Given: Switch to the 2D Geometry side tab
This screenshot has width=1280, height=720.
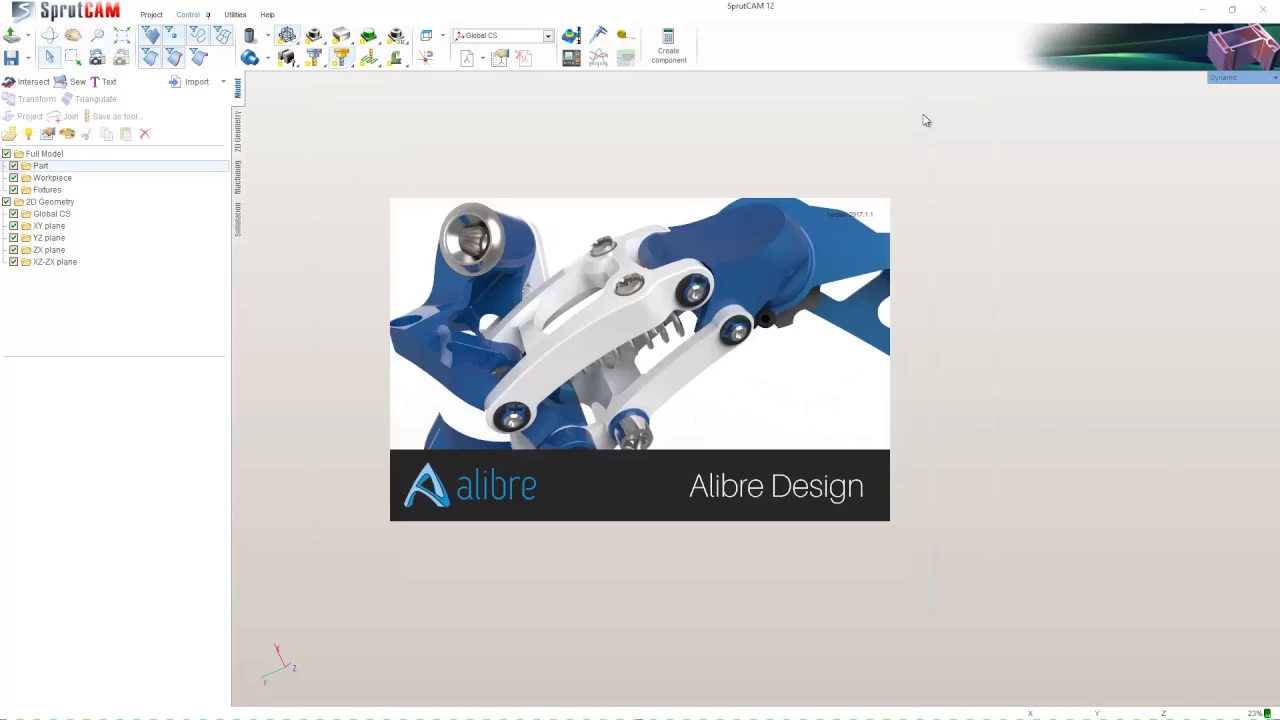Looking at the screenshot, I should pyautogui.click(x=238, y=132).
